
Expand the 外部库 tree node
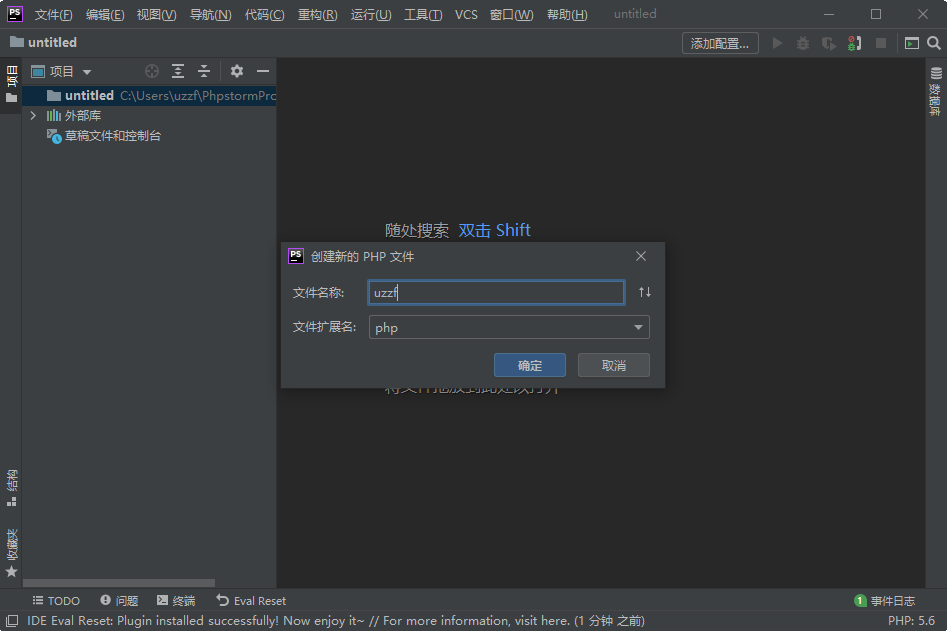[x=33, y=115]
